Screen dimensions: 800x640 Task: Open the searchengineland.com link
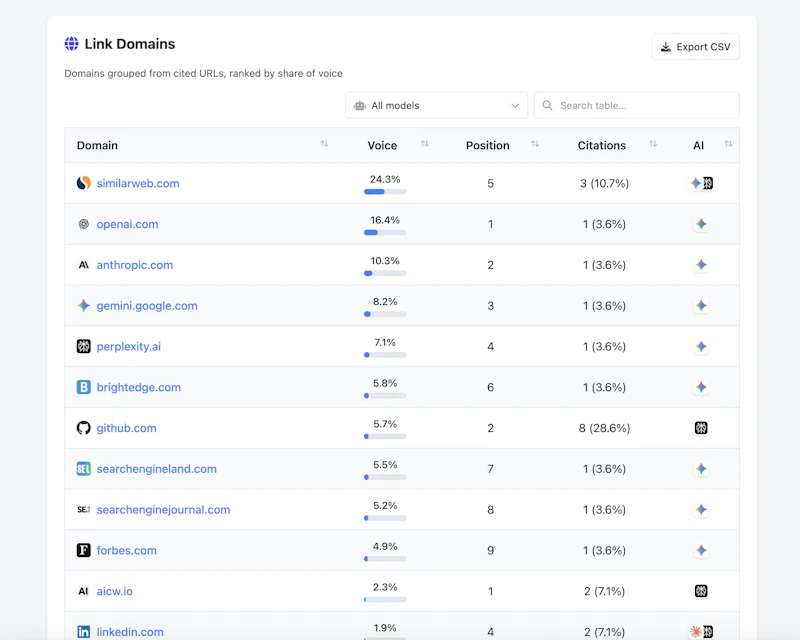[x=157, y=469]
